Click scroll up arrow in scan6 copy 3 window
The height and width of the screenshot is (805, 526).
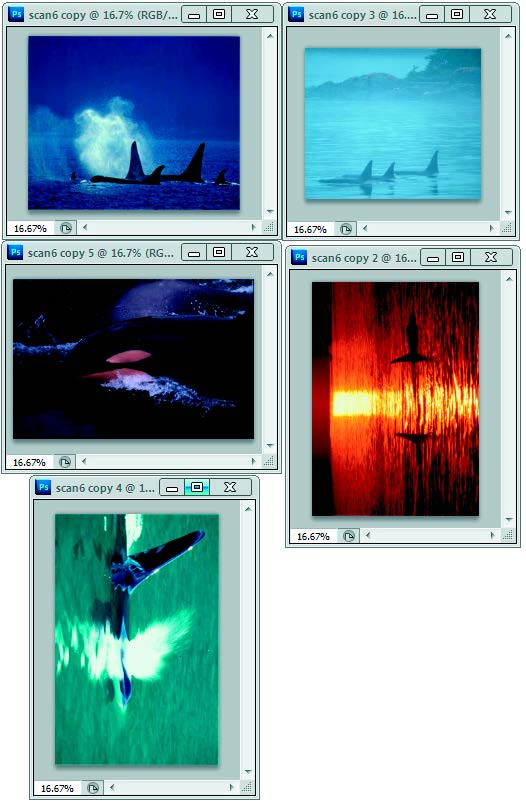[x=508, y=36]
